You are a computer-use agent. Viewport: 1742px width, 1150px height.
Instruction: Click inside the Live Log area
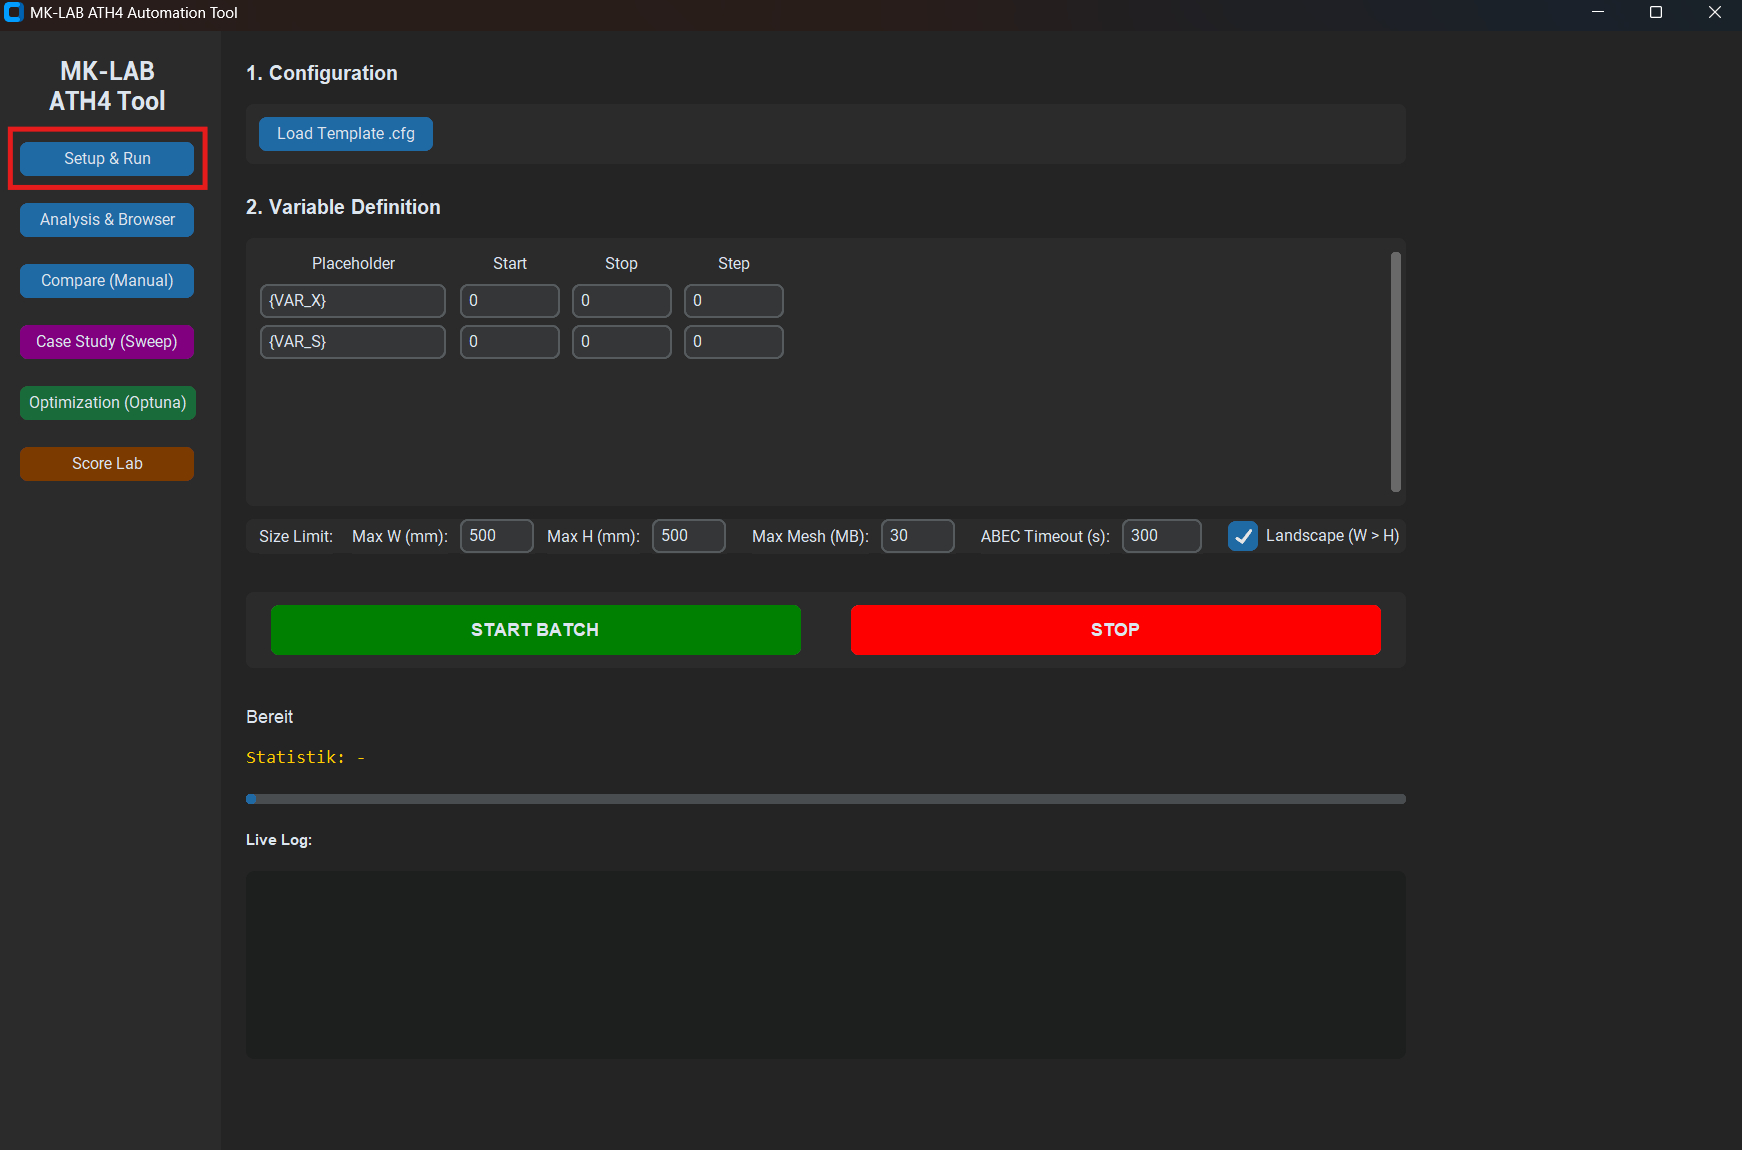click(x=826, y=965)
